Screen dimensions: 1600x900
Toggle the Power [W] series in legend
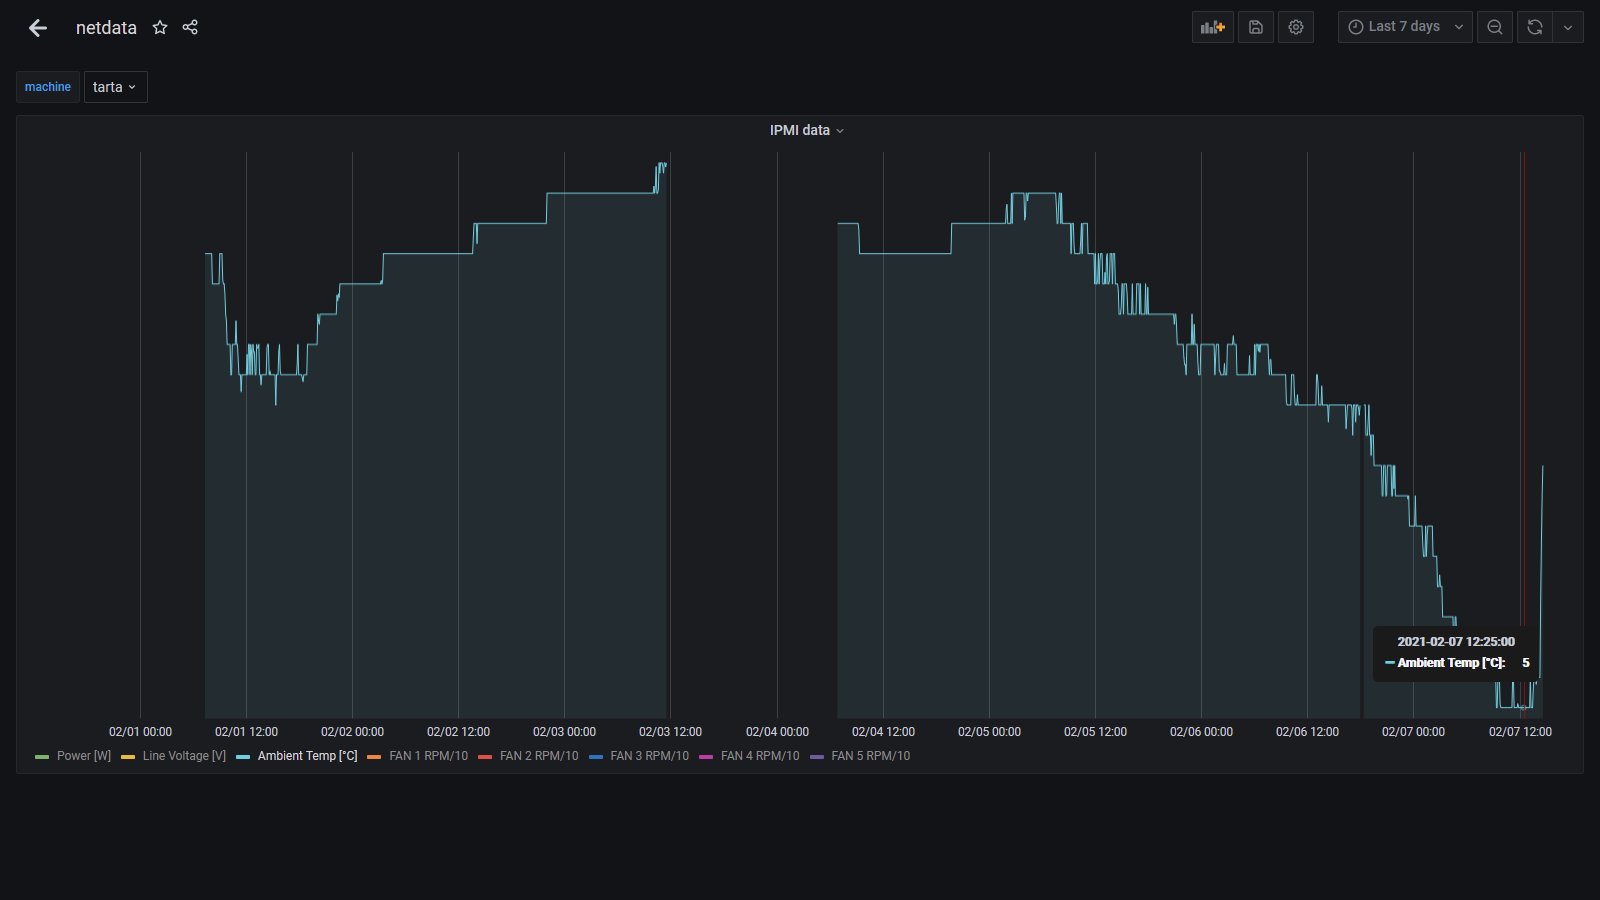pyautogui.click(x=83, y=756)
